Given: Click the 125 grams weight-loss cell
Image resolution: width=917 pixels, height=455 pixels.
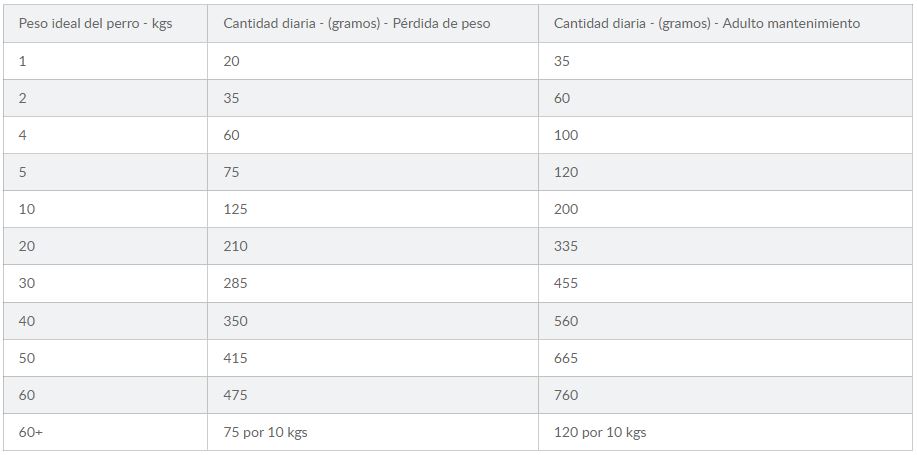Looking at the screenshot, I should point(373,209).
